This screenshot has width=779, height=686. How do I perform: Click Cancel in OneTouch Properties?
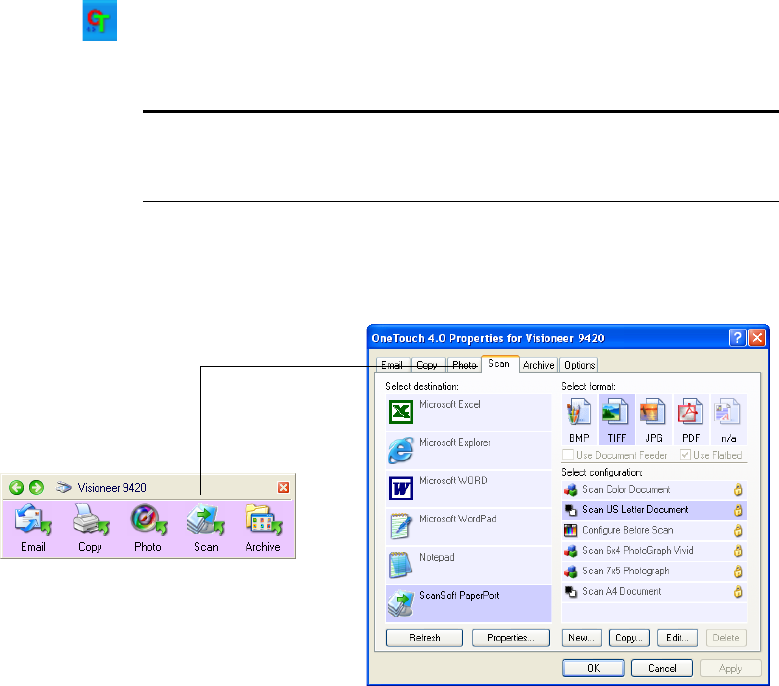[662, 668]
